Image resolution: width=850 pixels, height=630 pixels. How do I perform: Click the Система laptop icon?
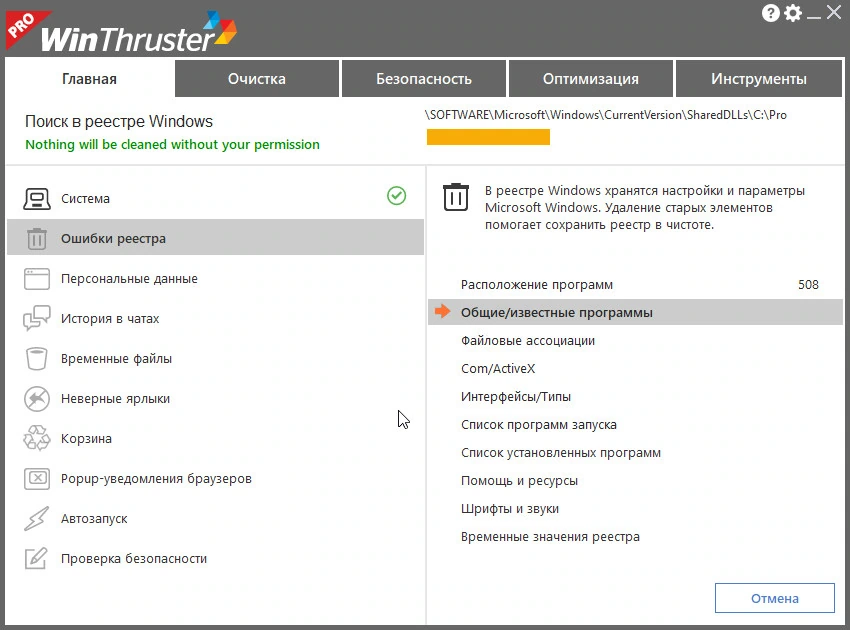(36, 199)
